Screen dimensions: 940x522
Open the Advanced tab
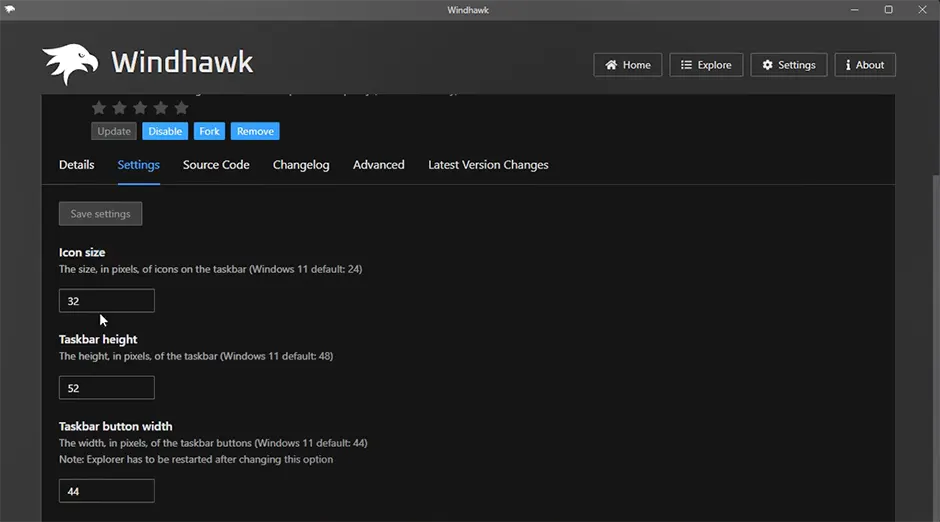pos(378,165)
